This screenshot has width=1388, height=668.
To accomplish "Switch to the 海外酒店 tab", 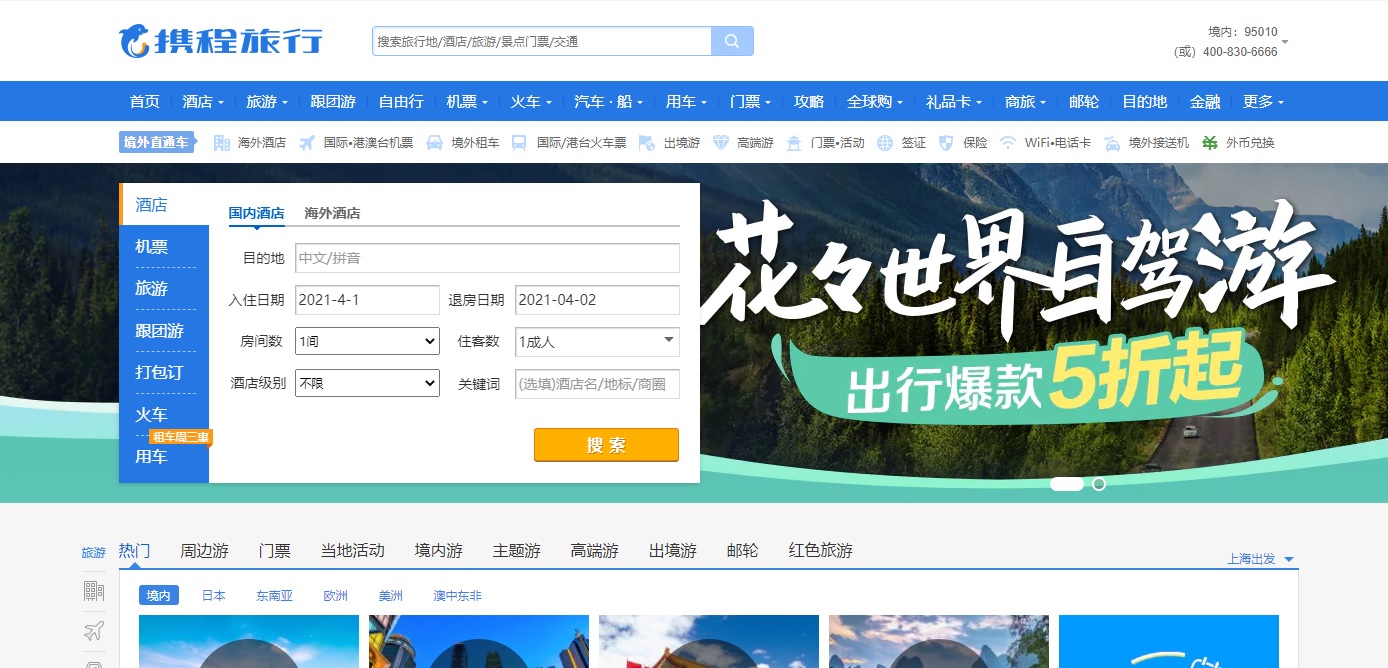I will click(x=332, y=213).
